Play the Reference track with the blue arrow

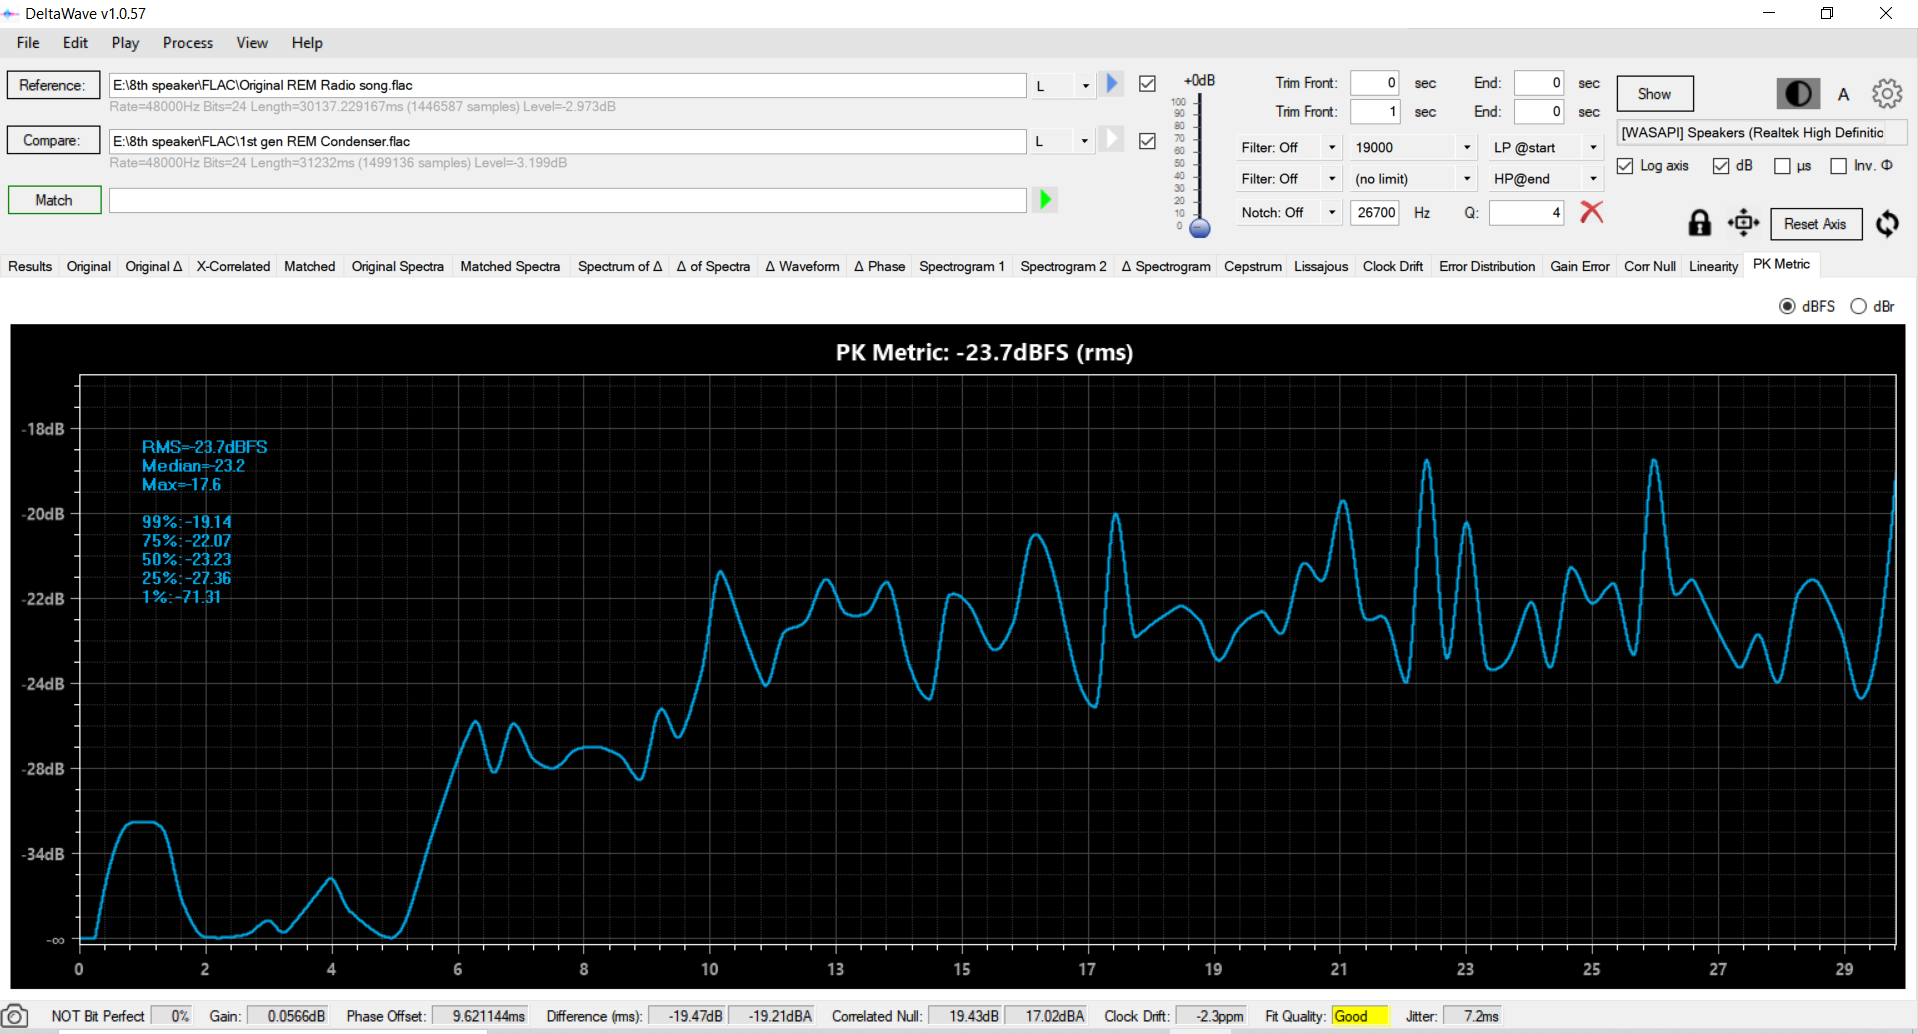click(1111, 84)
